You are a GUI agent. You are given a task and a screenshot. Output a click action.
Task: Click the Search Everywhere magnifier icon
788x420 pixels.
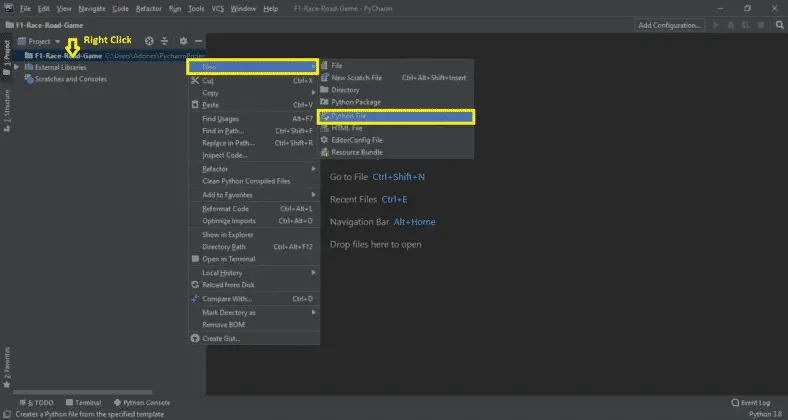[x=778, y=24]
